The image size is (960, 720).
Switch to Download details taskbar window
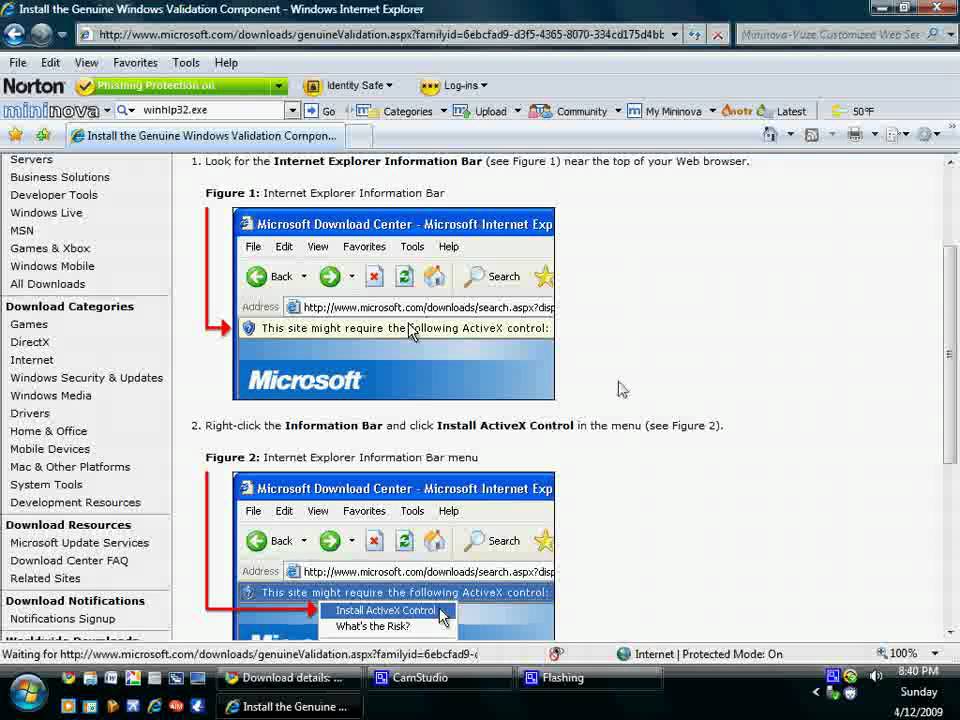288,678
